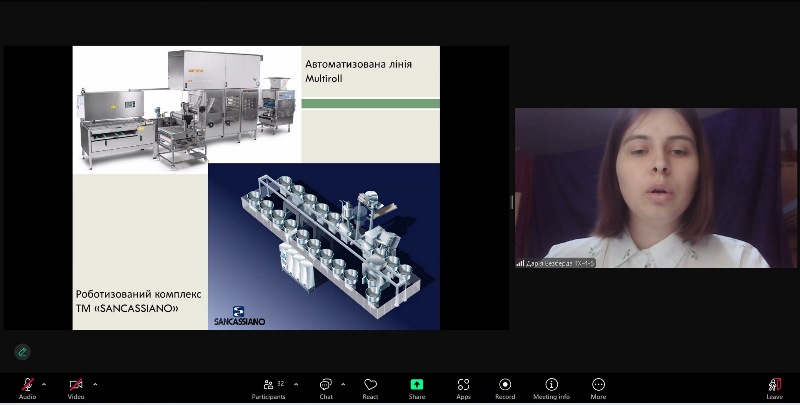Select the speaker video thumbnail

click(x=656, y=188)
